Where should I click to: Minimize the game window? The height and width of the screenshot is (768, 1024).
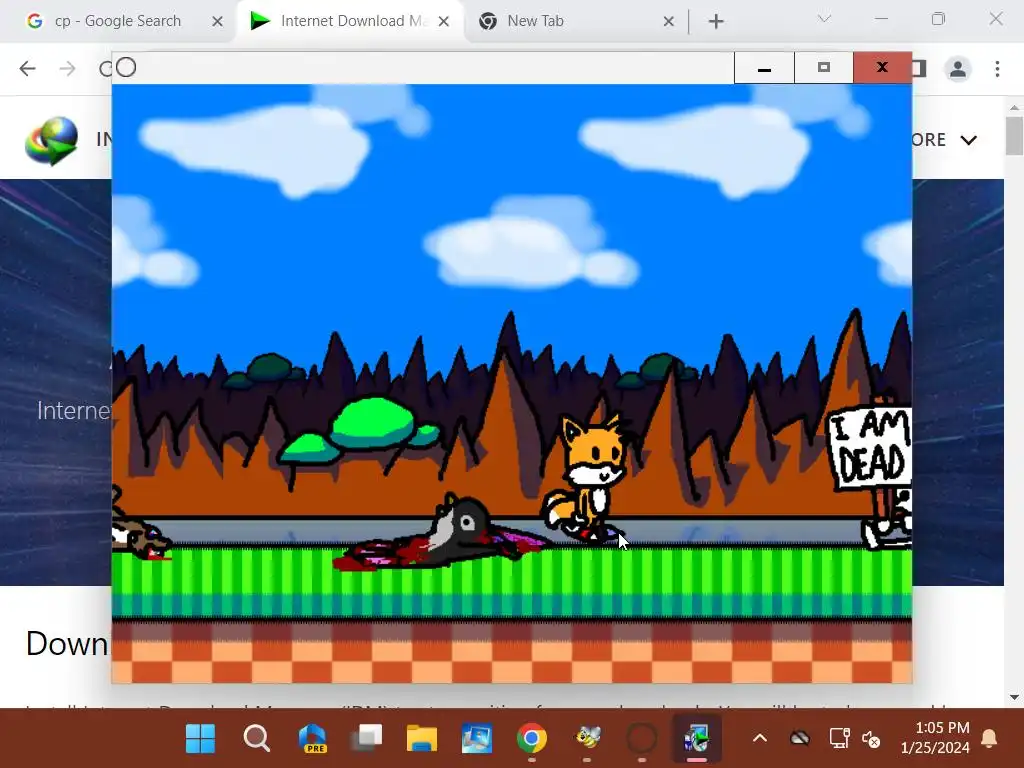click(764, 68)
